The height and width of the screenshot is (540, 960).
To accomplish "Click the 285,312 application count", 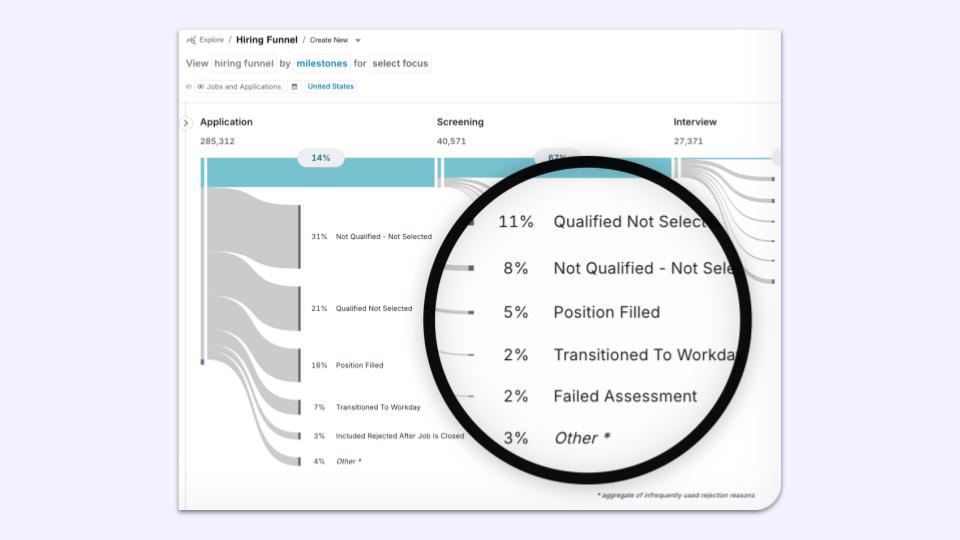I will tap(217, 141).
